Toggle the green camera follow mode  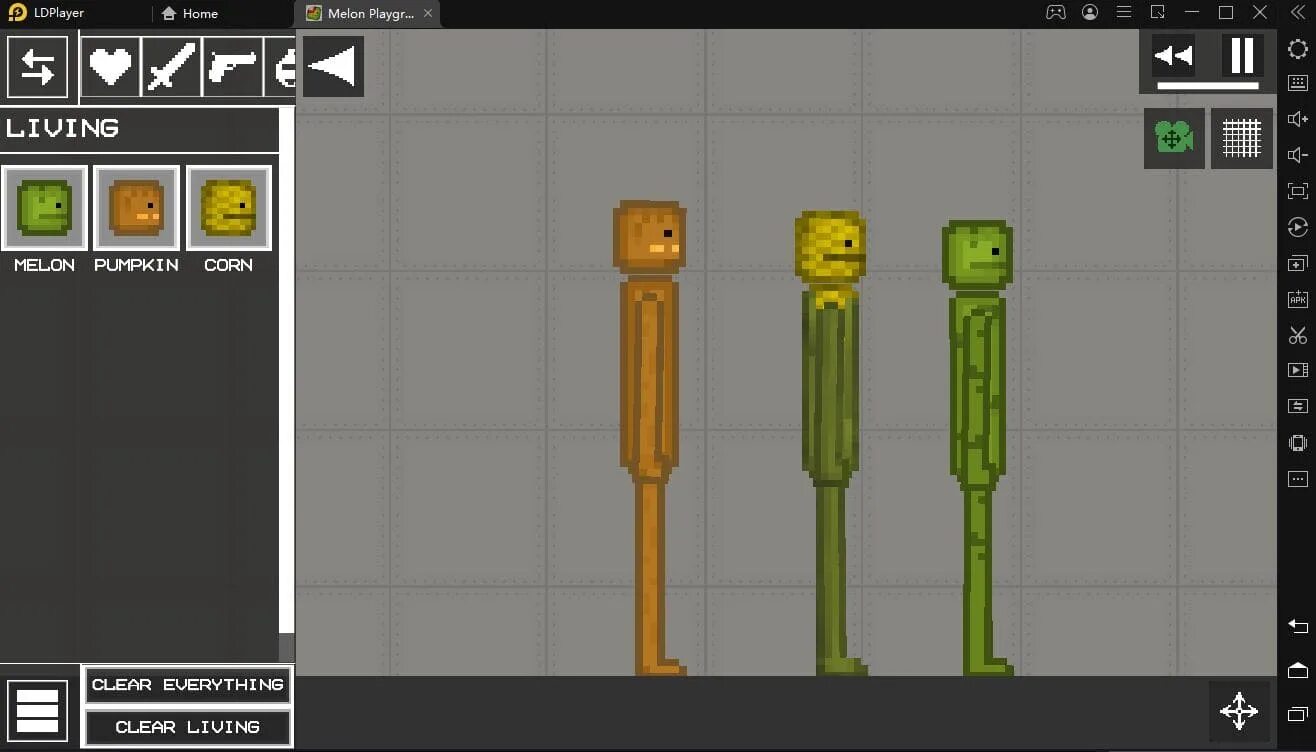click(x=1174, y=138)
